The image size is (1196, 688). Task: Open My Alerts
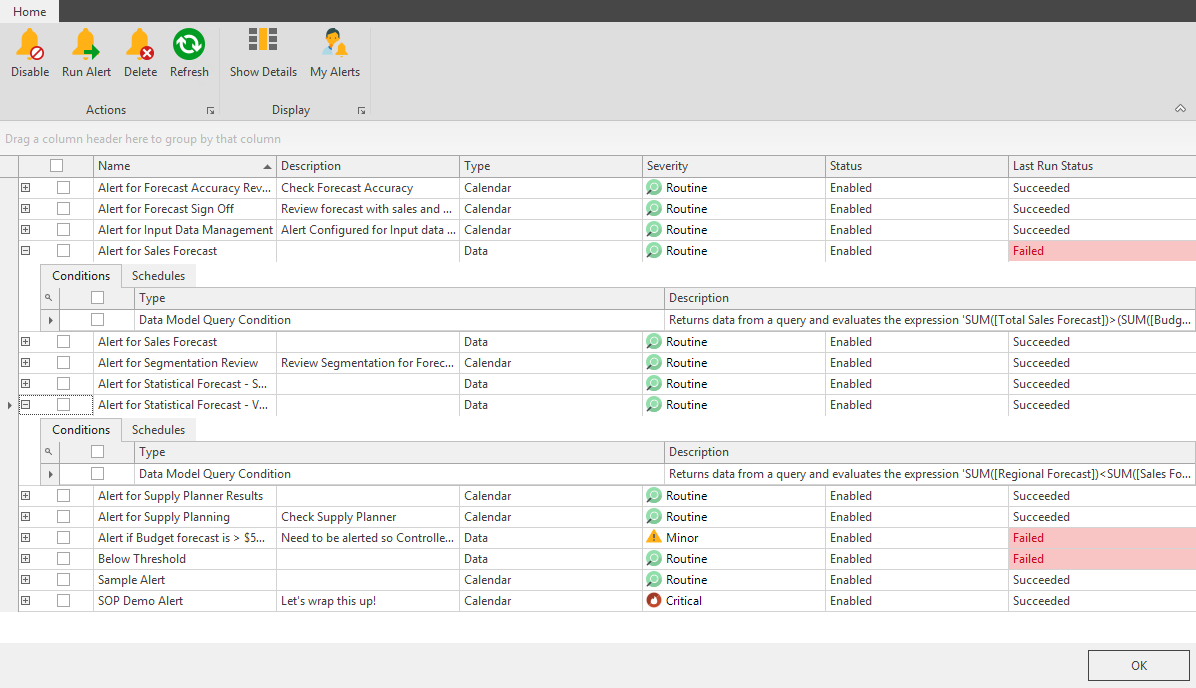click(335, 53)
